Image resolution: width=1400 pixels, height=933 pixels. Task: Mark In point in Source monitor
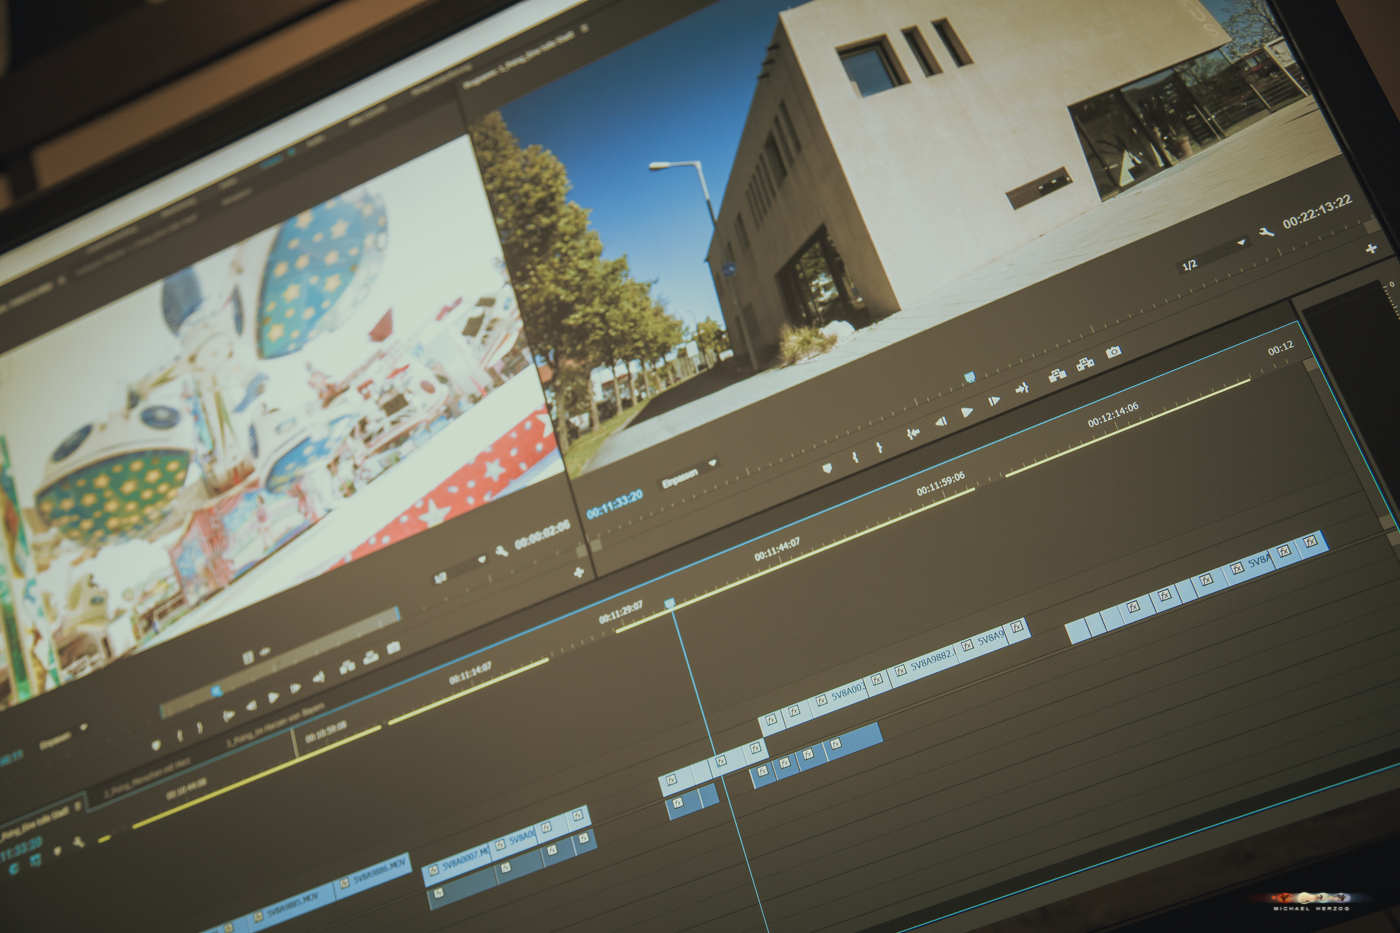coord(180,736)
